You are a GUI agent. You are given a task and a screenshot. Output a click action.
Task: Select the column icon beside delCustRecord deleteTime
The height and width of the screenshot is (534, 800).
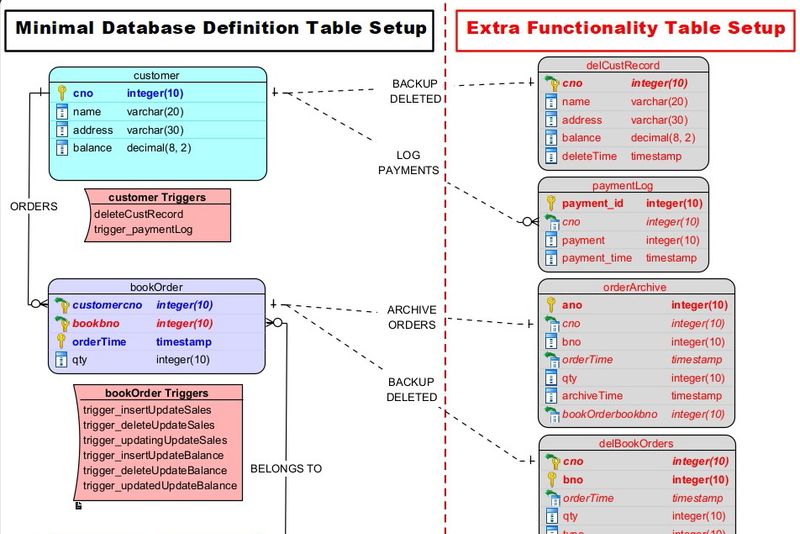(x=550, y=156)
